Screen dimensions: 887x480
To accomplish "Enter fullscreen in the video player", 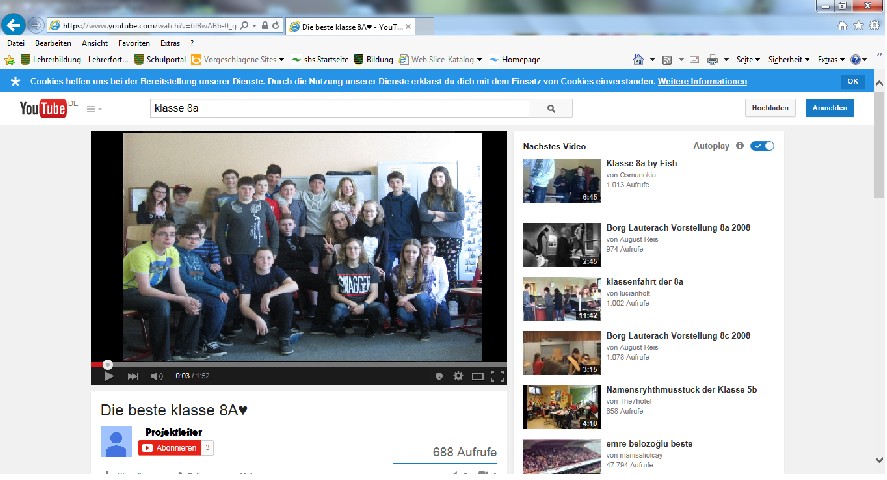I will tap(498, 376).
